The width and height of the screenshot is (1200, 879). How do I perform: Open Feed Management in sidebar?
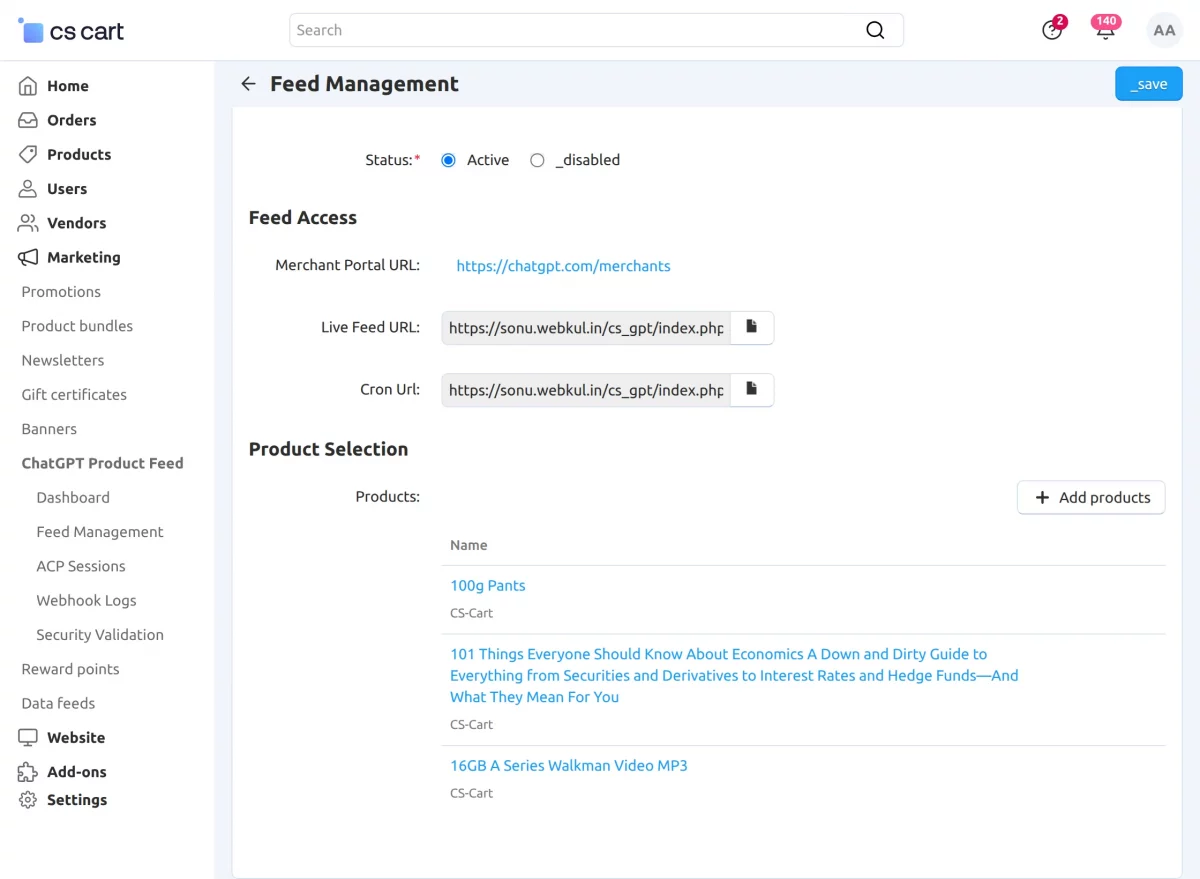pyautogui.click(x=100, y=532)
